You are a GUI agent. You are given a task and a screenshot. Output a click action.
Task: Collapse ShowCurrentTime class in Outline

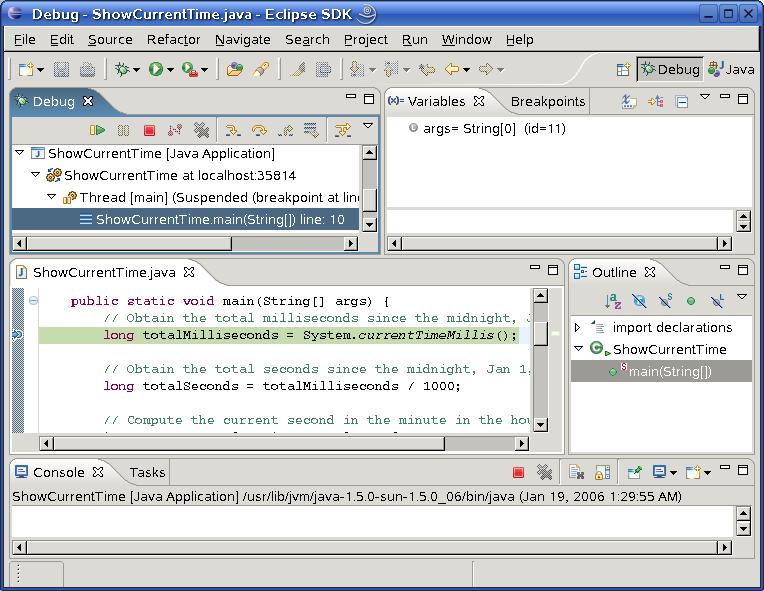click(578, 349)
